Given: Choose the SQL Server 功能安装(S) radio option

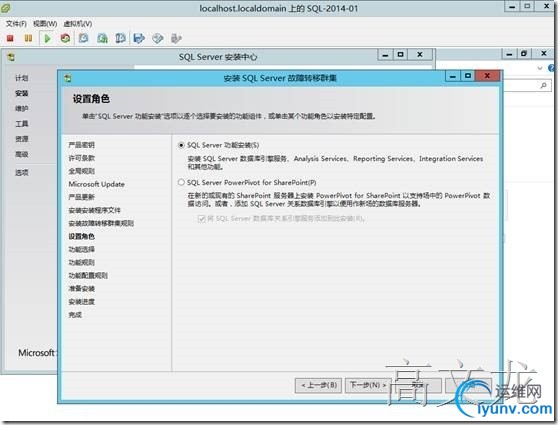Looking at the screenshot, I should click(x=181, y=145).
